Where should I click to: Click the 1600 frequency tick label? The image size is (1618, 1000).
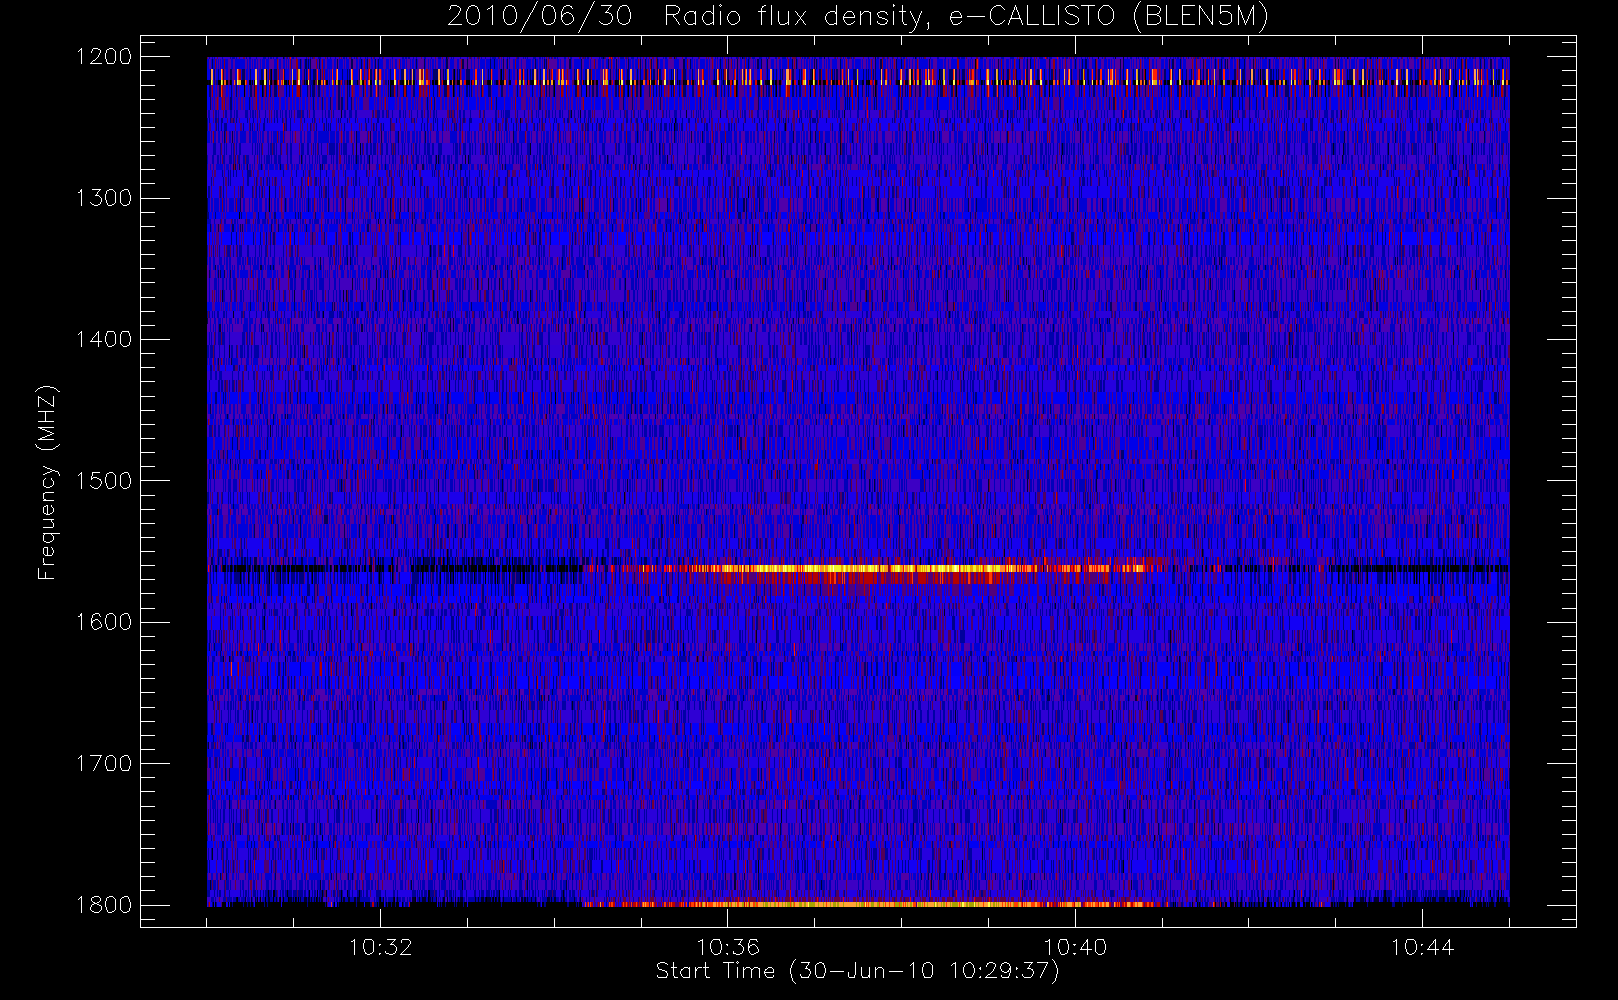104,622
